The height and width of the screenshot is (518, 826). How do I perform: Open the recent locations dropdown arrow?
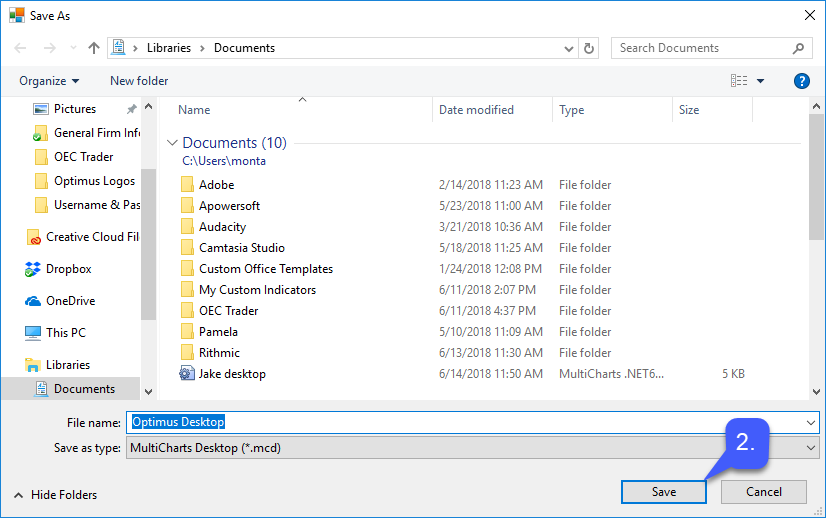coord(73,48)
